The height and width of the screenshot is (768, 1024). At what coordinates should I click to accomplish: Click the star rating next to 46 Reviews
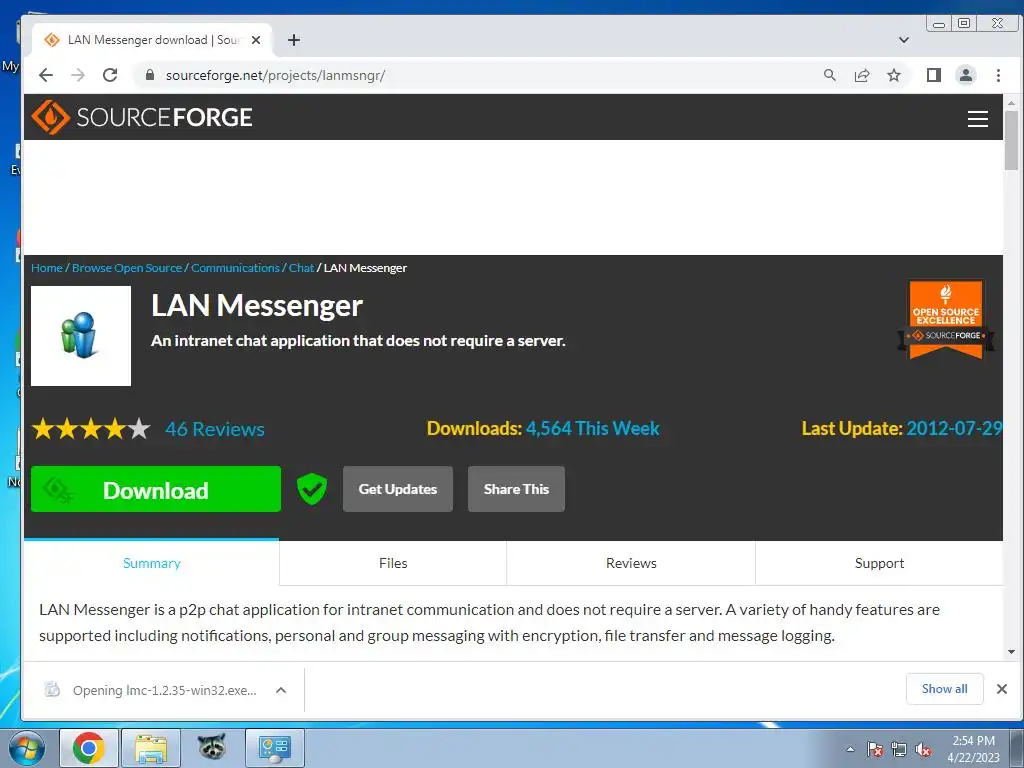click(x=91, y=429)
